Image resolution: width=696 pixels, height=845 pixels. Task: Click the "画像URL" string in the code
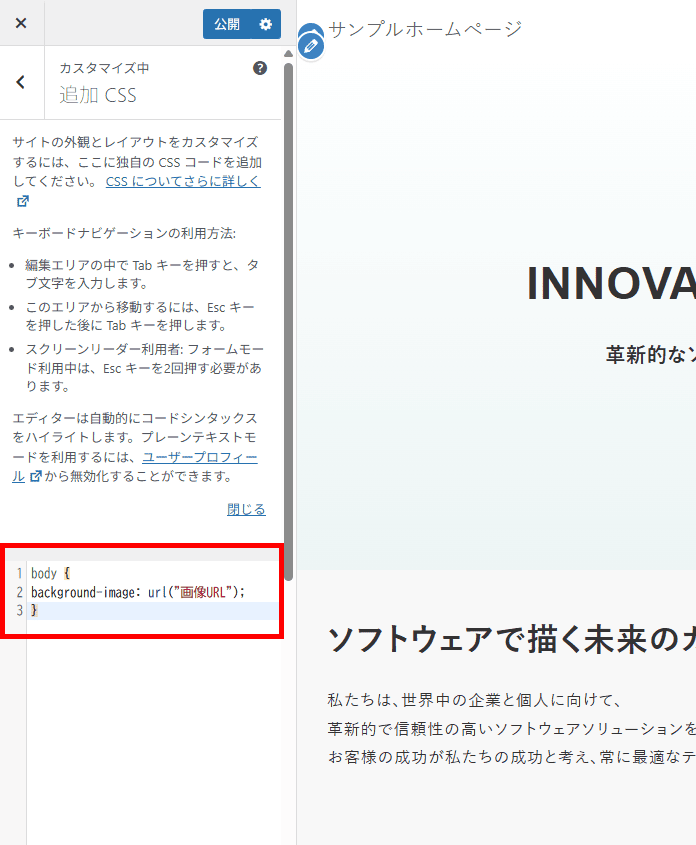tap(203, 592)
